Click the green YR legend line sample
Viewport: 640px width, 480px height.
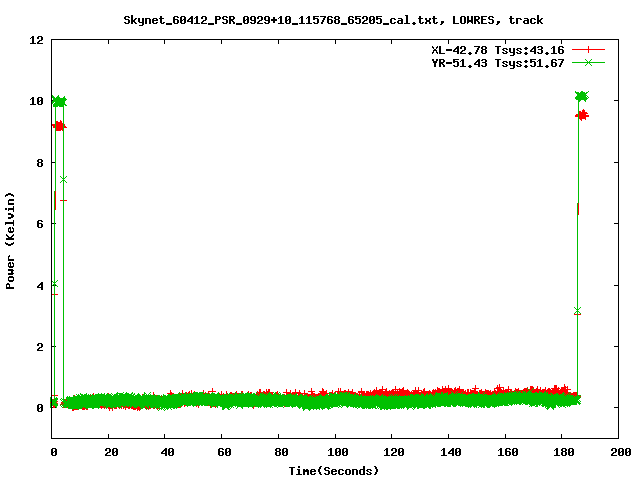click(x=588, y=62)
